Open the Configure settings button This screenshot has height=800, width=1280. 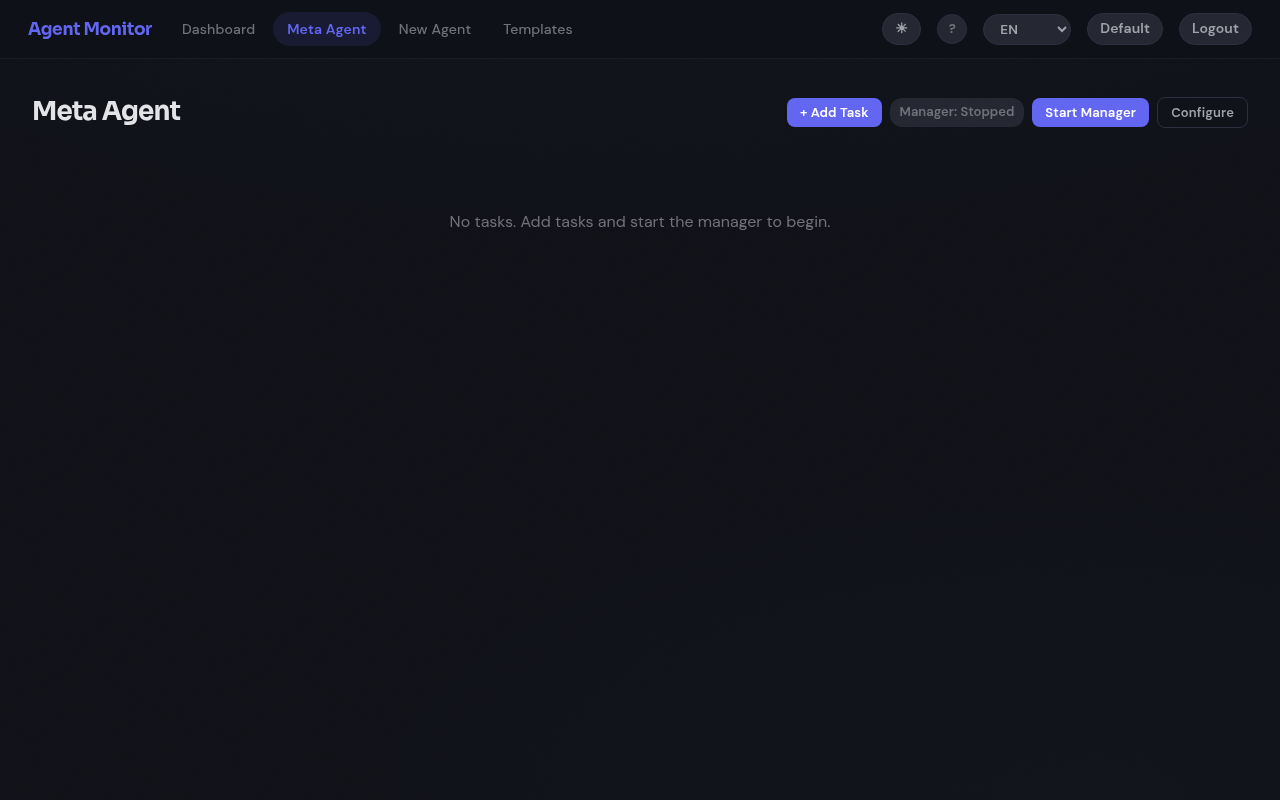point(1202,112)
